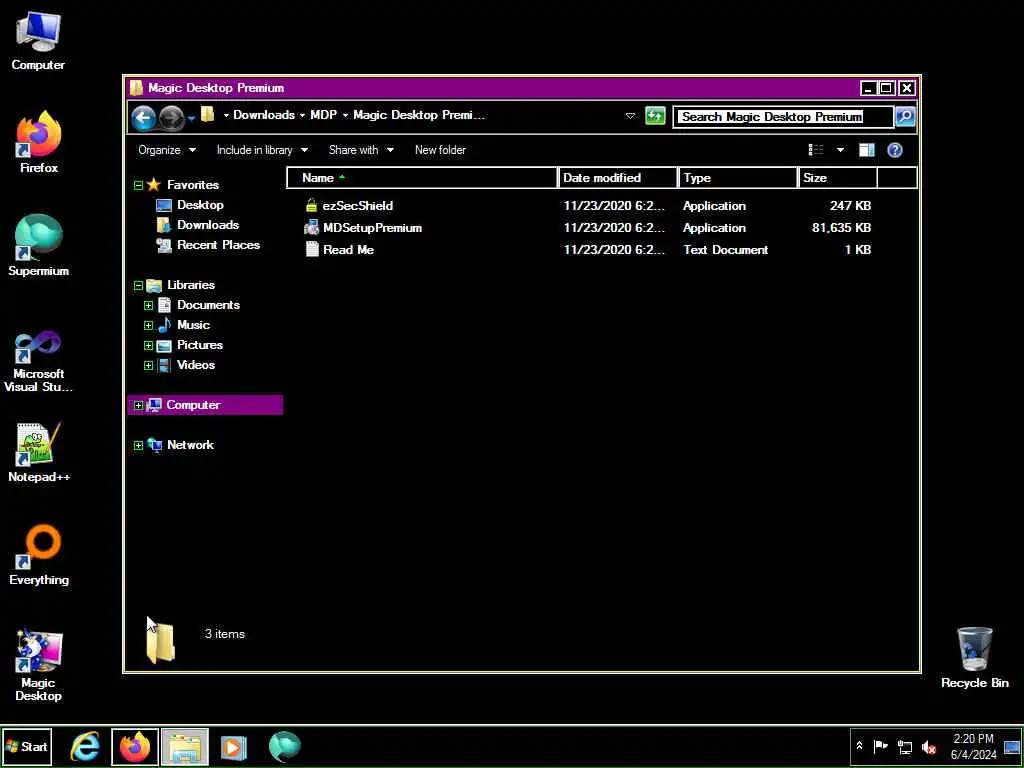Go back with the Back arrow button
Screen dimensions: 1024x768
[143, 118]
